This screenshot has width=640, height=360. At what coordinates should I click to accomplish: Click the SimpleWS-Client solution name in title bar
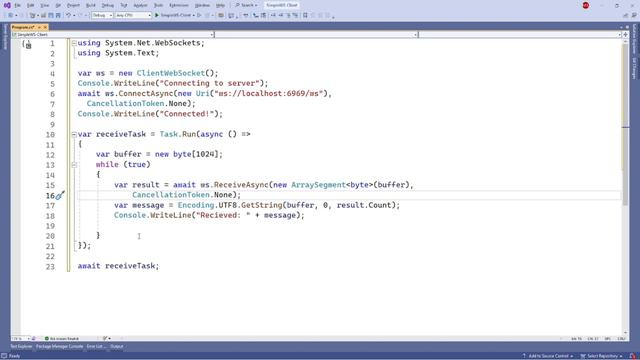(x=282, y=5)
